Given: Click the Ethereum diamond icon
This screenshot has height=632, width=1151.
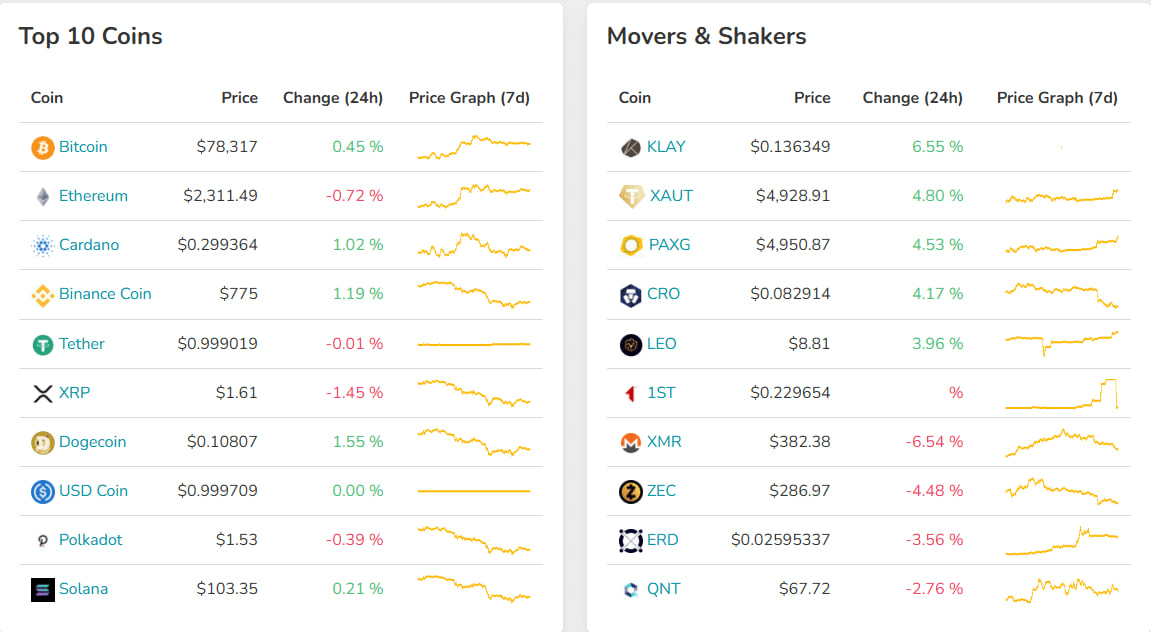Looking at the screenshot, I should click(43, 197).
